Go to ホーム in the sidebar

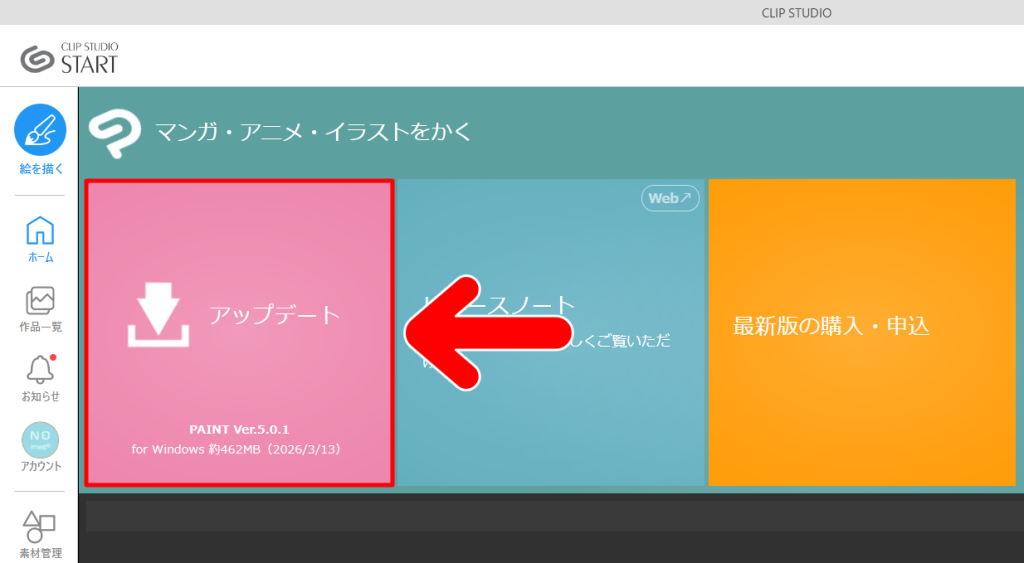point(40,239)
